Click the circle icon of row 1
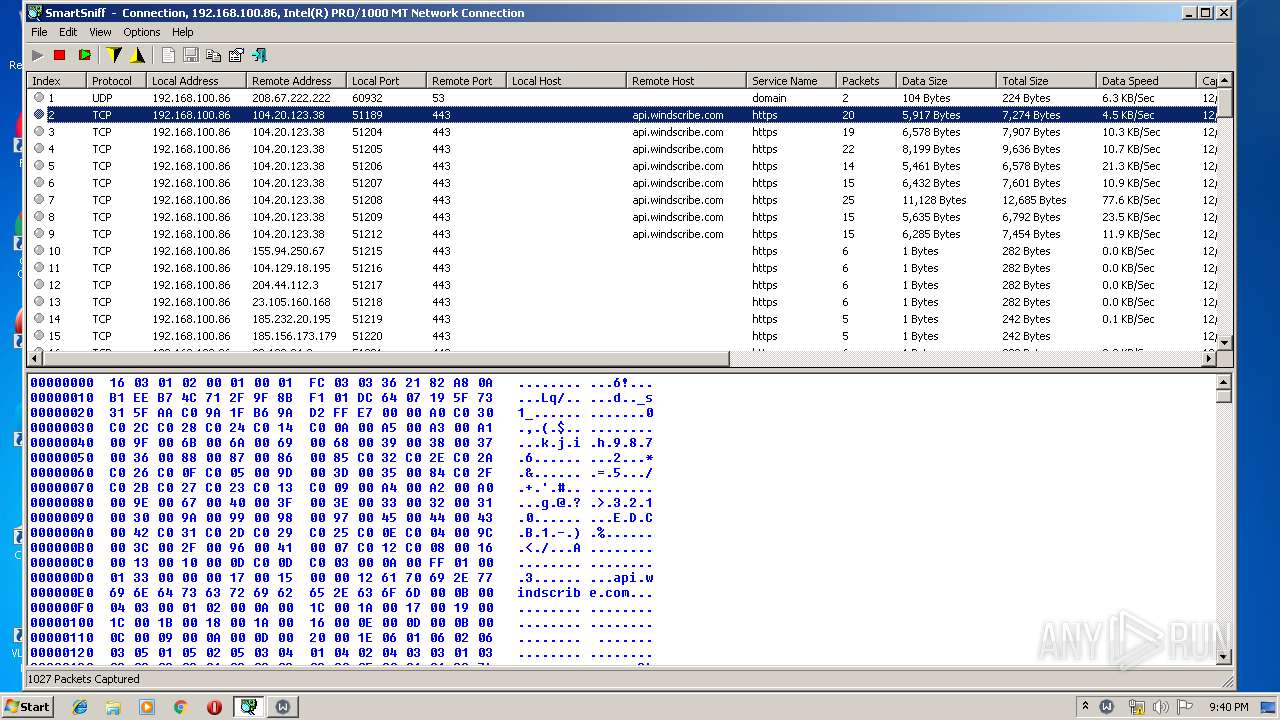Screen dimensions: 1280x720 point(39,98)
